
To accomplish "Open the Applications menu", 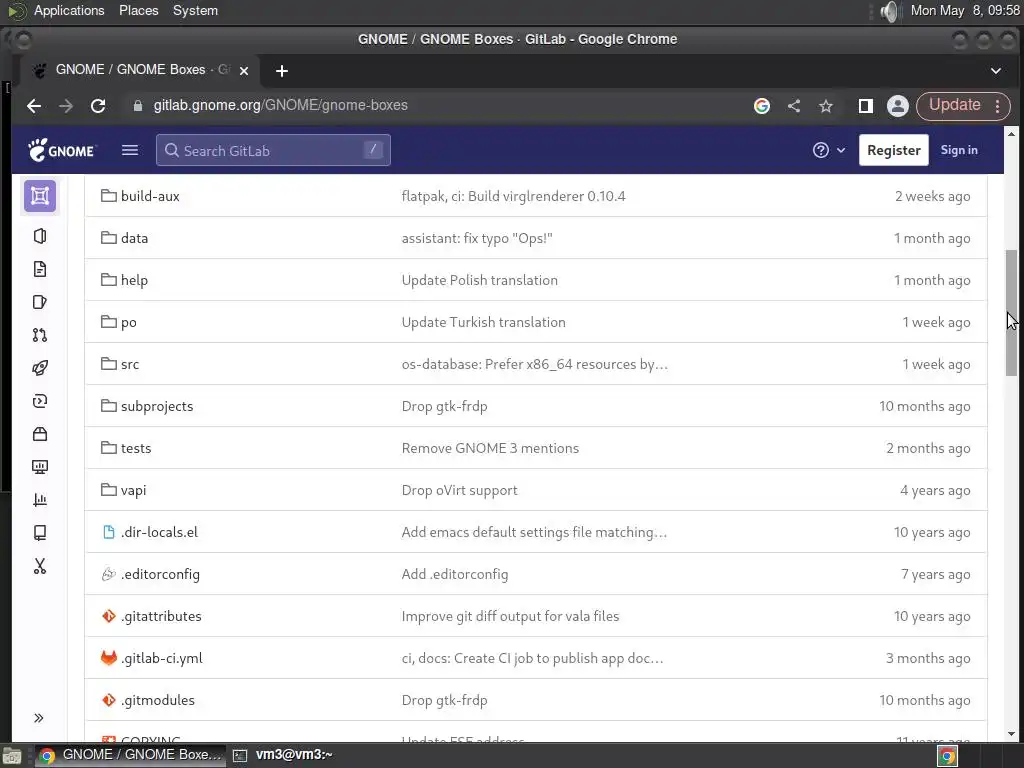I will pos(69,10).
